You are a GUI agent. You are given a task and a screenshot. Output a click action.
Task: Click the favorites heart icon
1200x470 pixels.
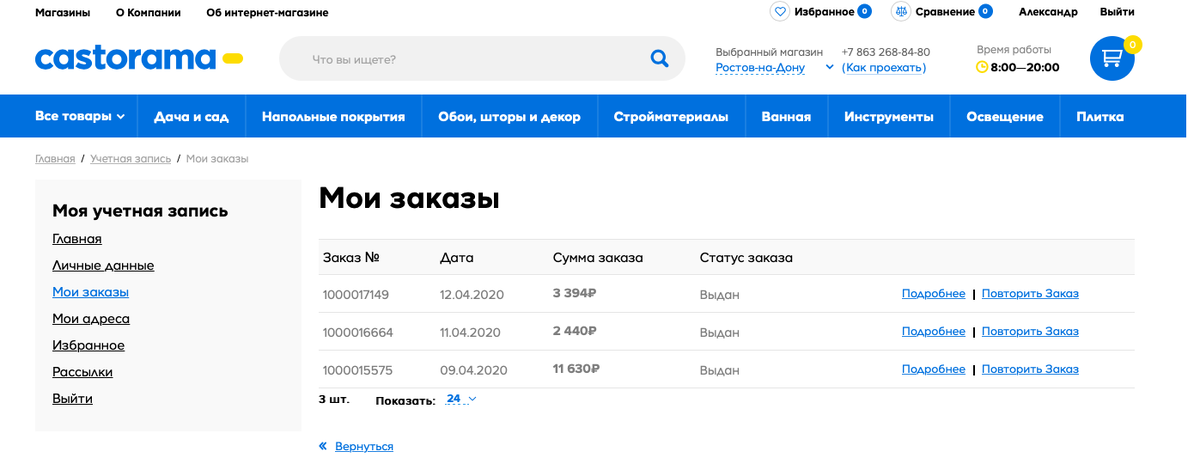pyautogui.click(x=780, y=12)
